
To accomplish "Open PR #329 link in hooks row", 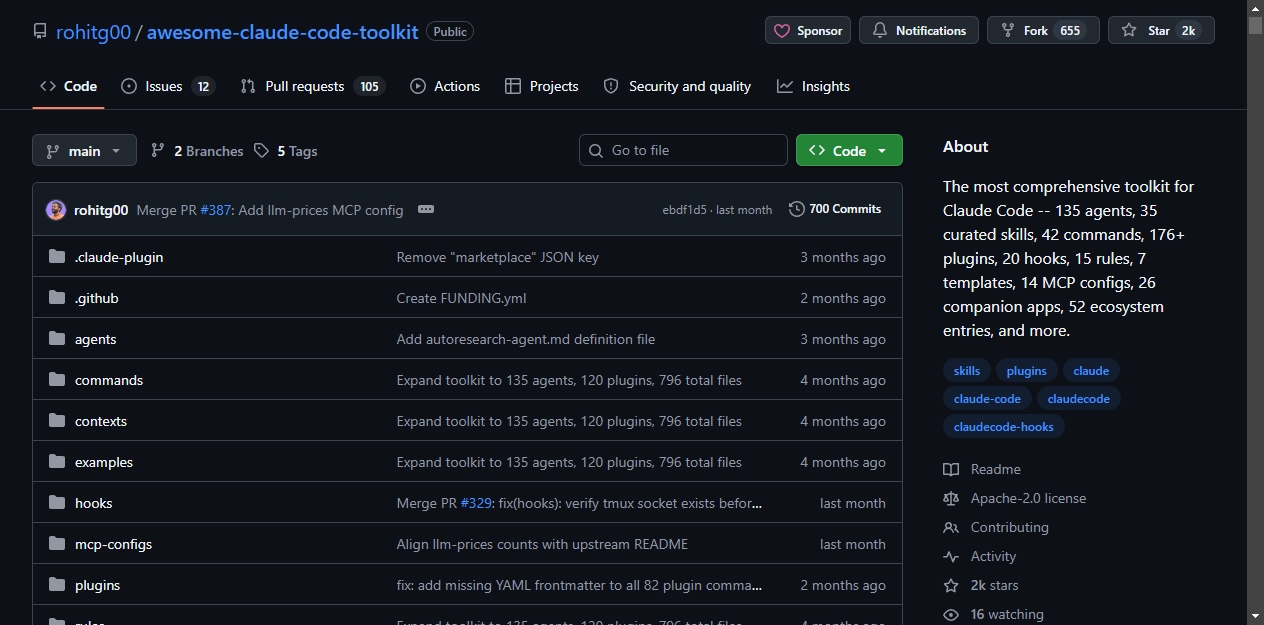I will click(476, 503).
